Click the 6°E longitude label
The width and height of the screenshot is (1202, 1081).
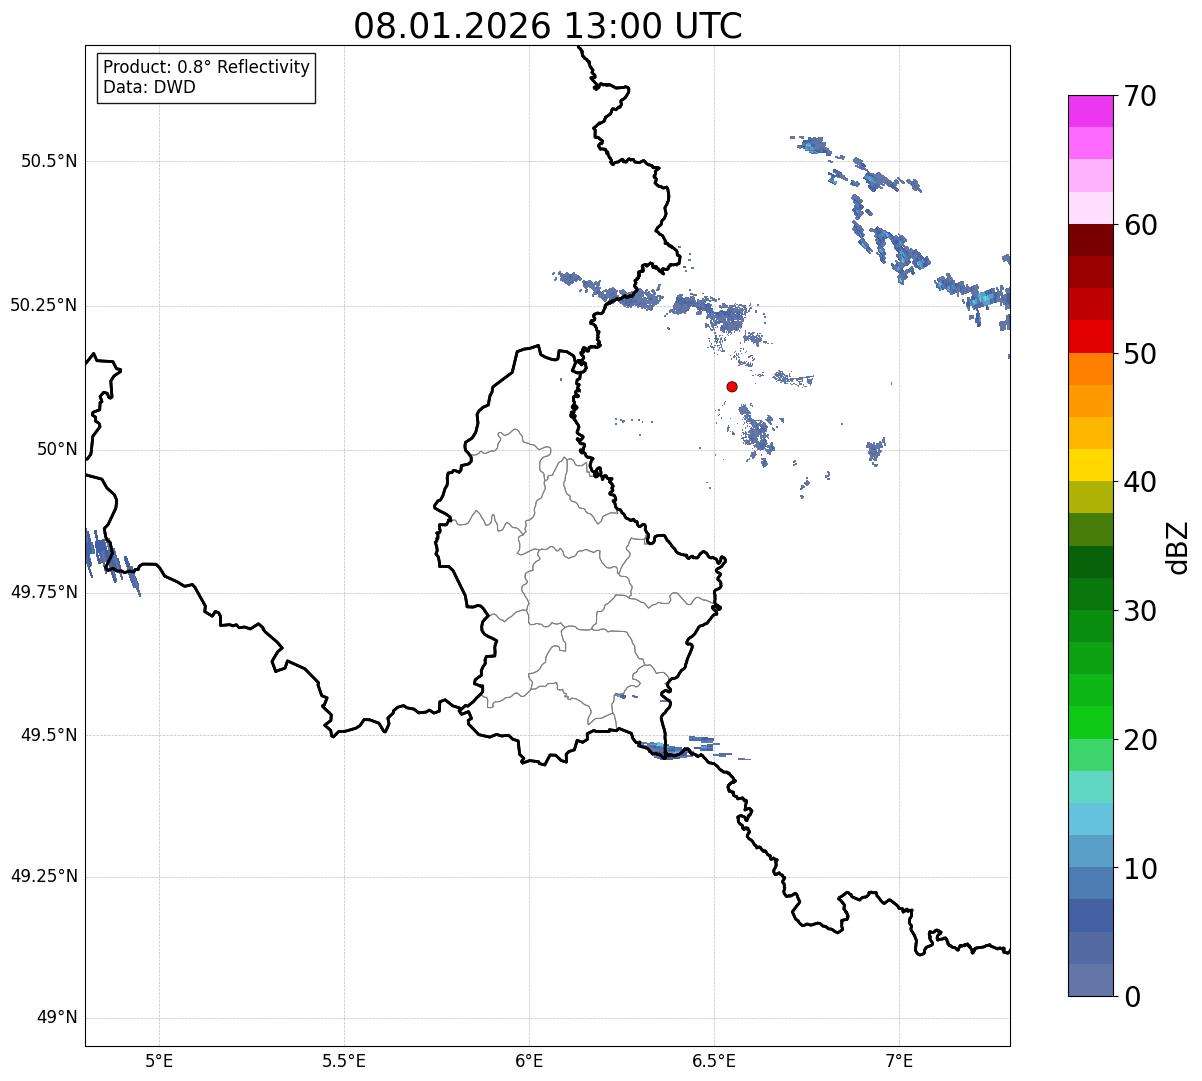(x=529, y=1061)
